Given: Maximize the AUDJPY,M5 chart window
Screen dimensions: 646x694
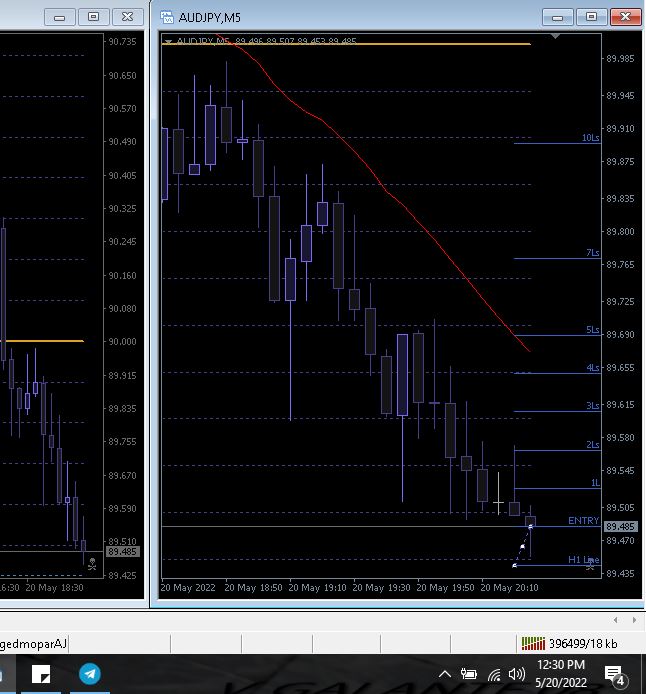Looking at the screenshot, I should 592,17.
